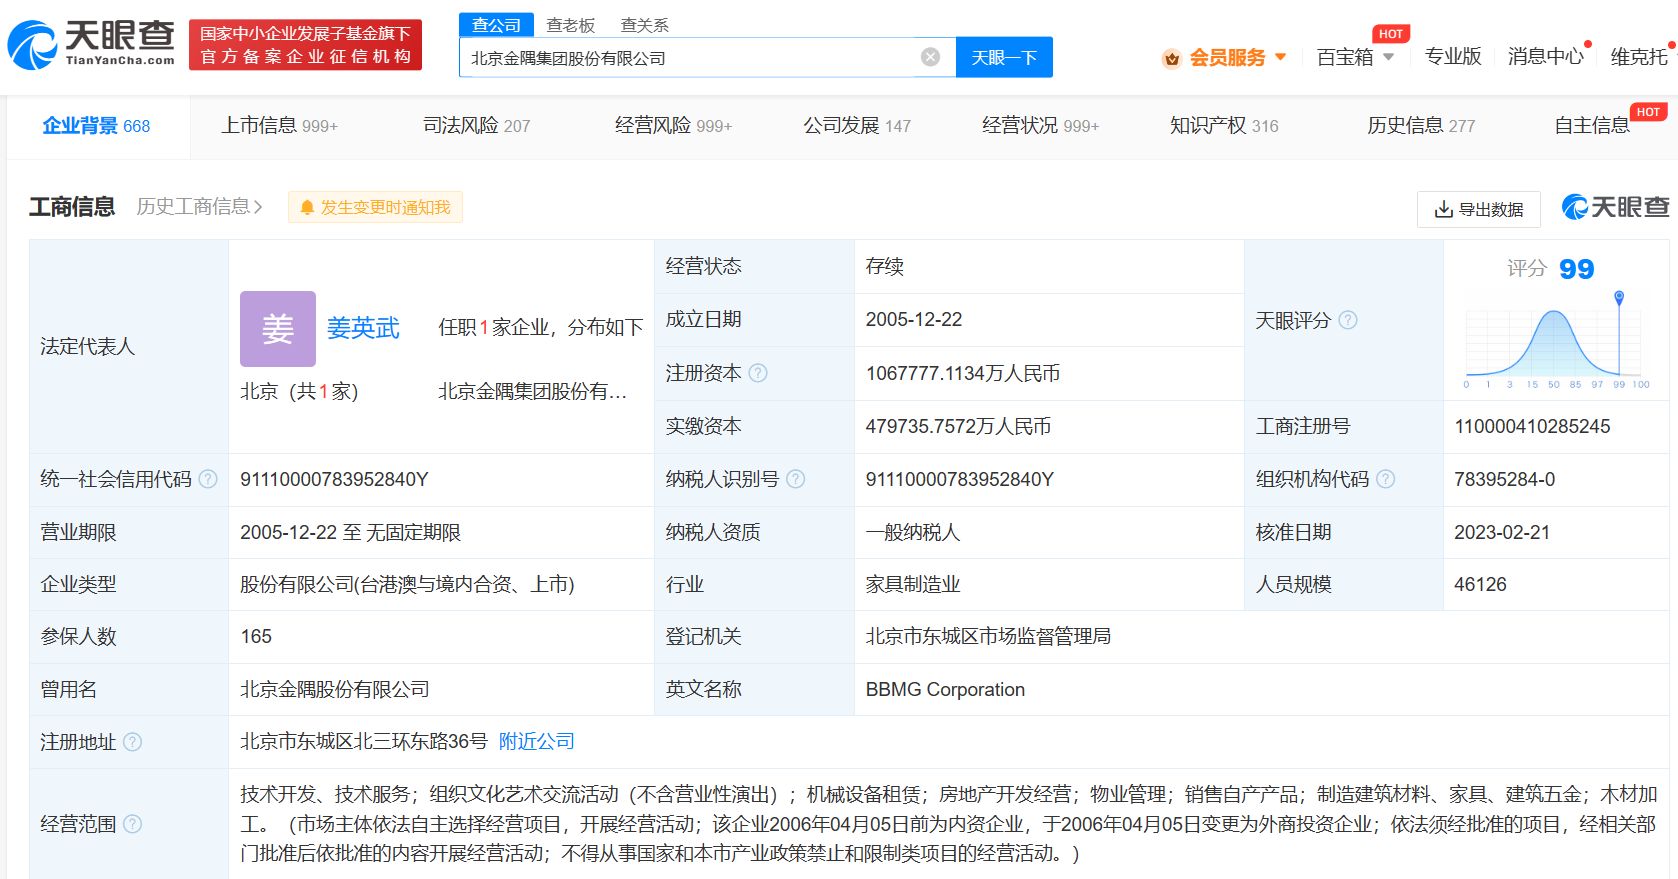This screenshot has width=1678, height=879.
Task: Click the English name BBMG Corporation
Action: 945,689
